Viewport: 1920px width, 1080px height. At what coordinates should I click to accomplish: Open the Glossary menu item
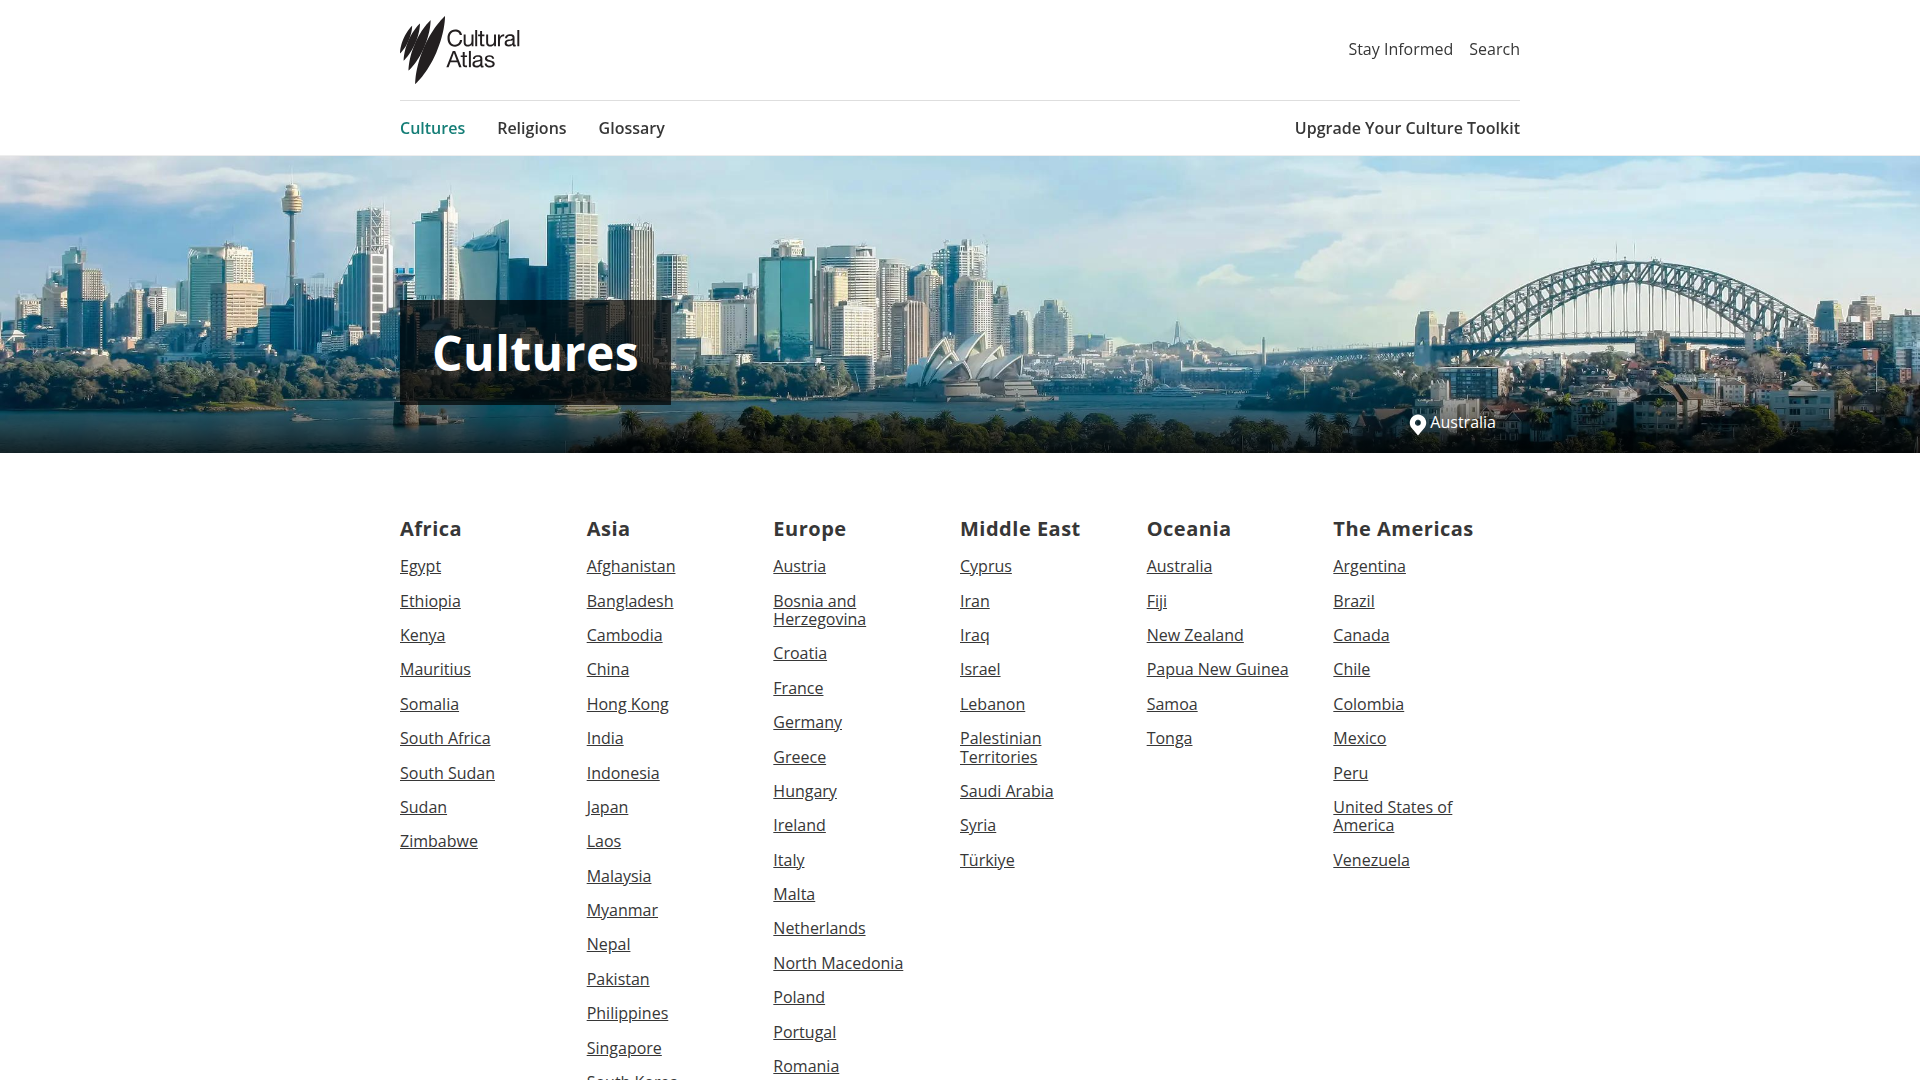click(x=631, y=128)
